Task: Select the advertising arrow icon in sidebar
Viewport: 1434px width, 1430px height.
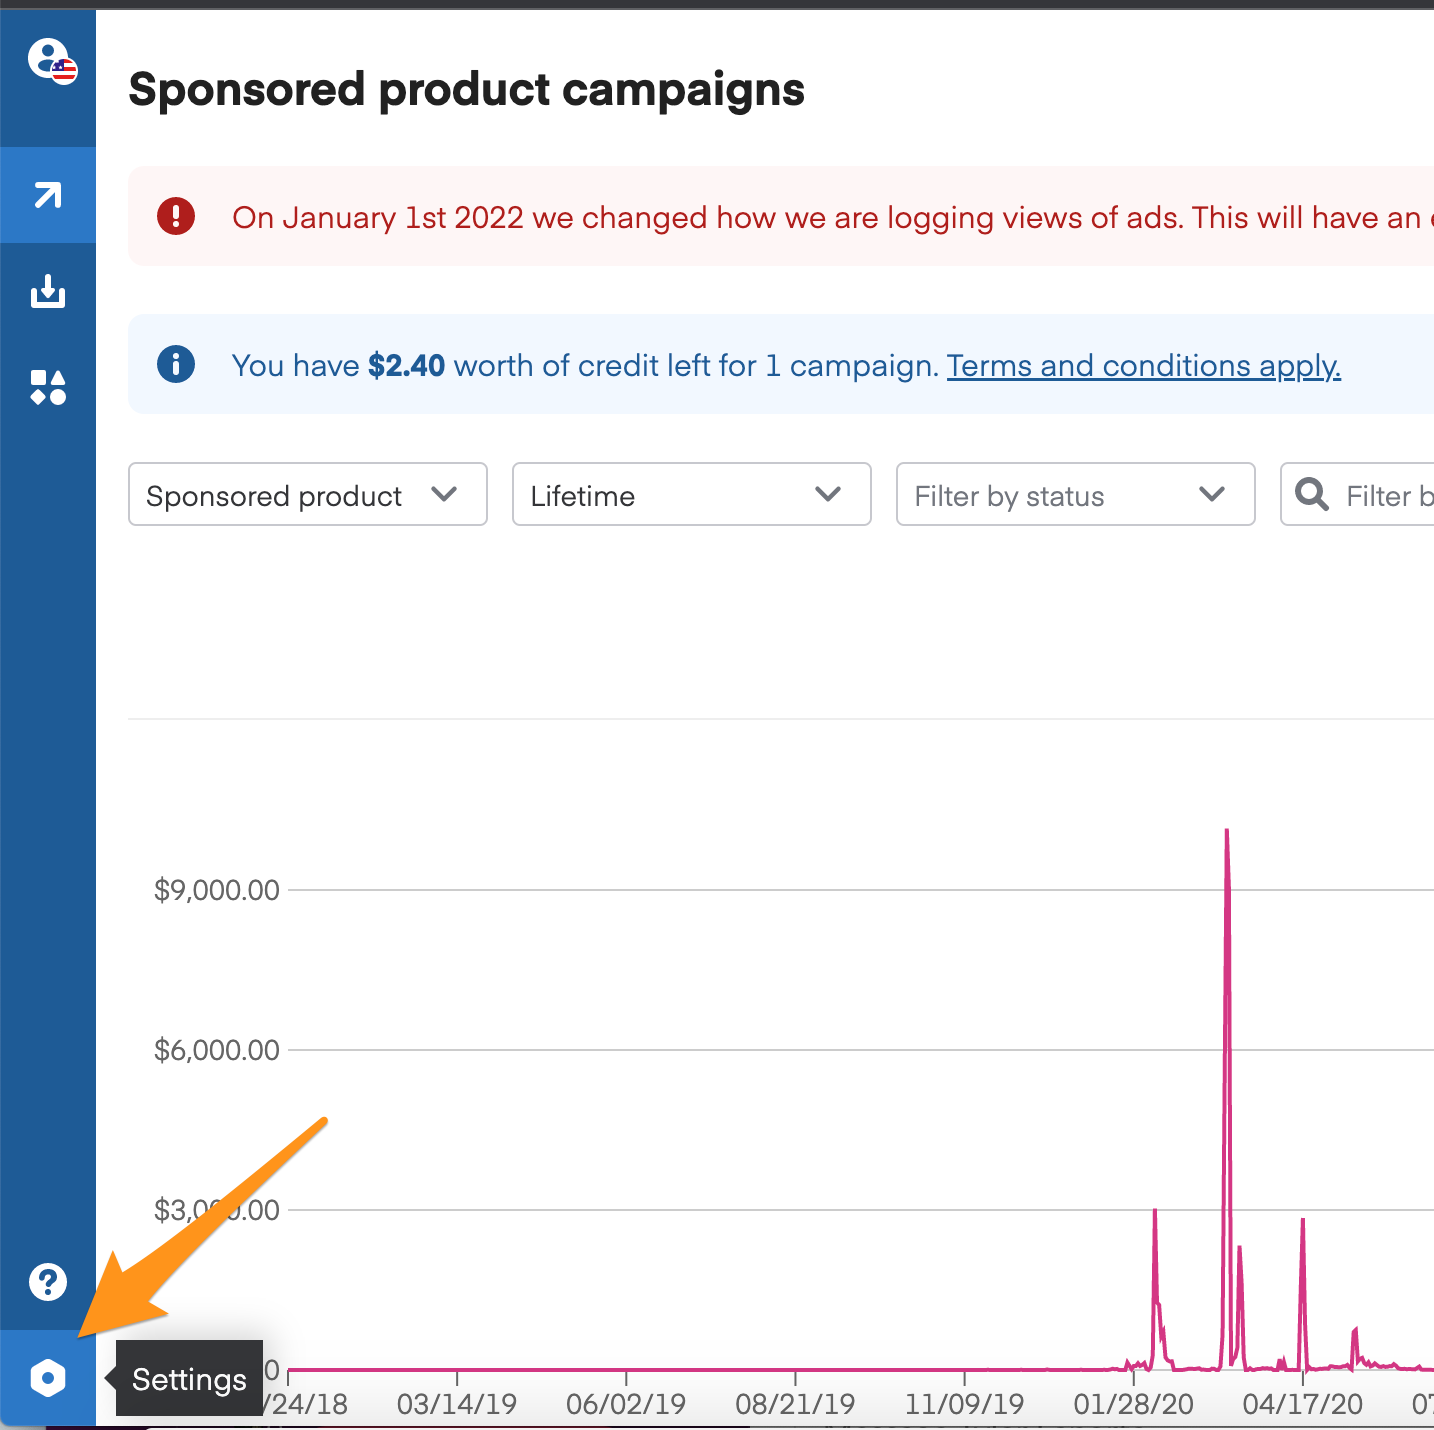Action: coord(48,196)
